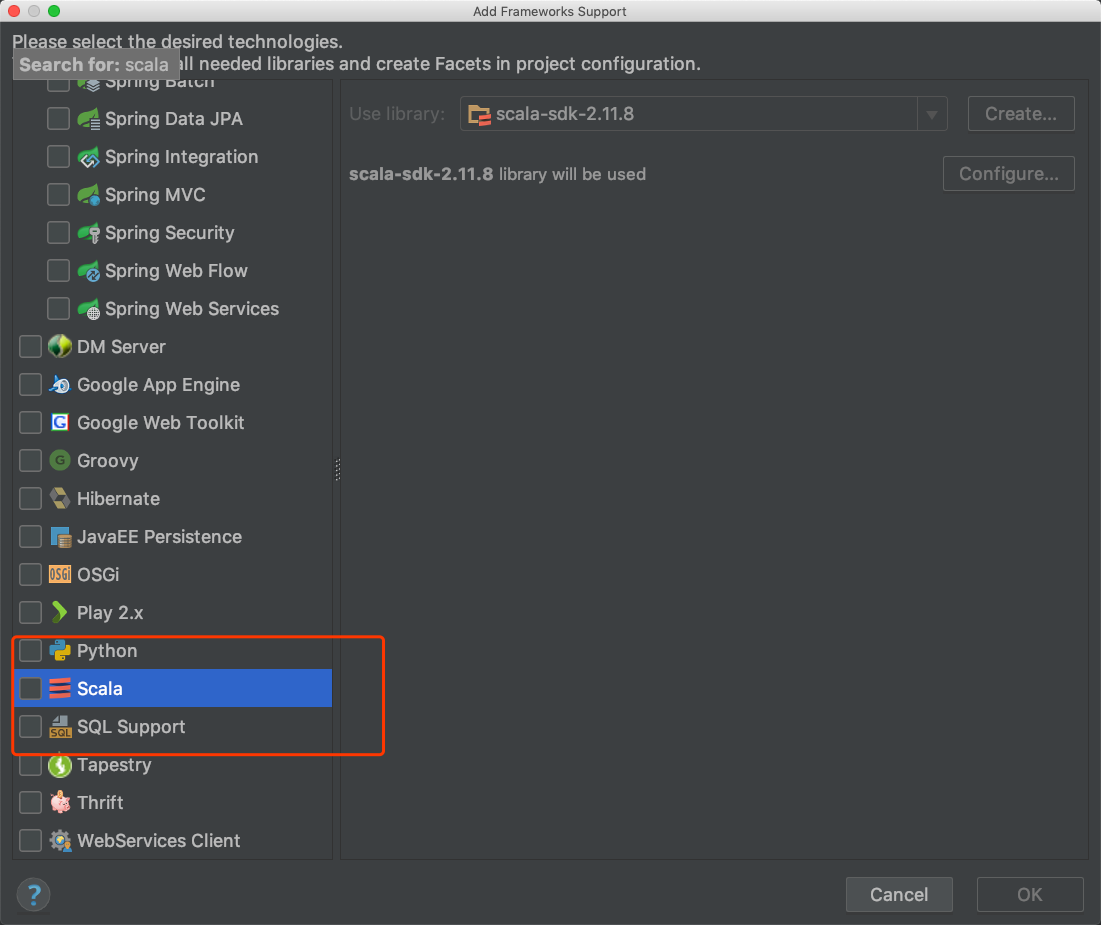Select the Spring Web Services label

point(192,309)
